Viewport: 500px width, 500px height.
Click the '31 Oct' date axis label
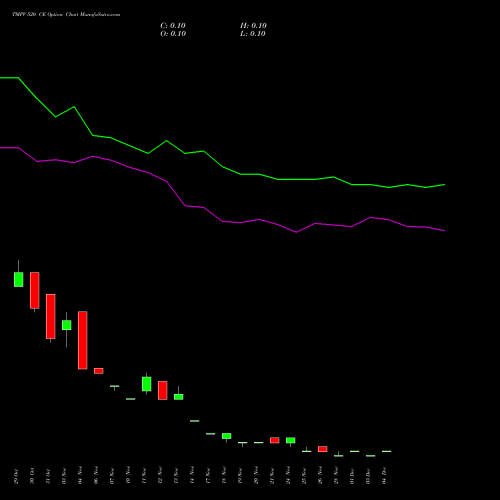point(48,476)
